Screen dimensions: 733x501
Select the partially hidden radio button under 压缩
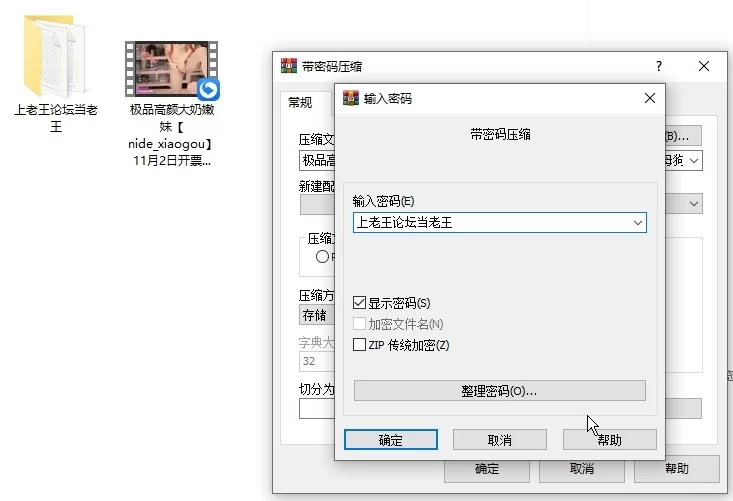pyautogui.click(x=322, y=257)
